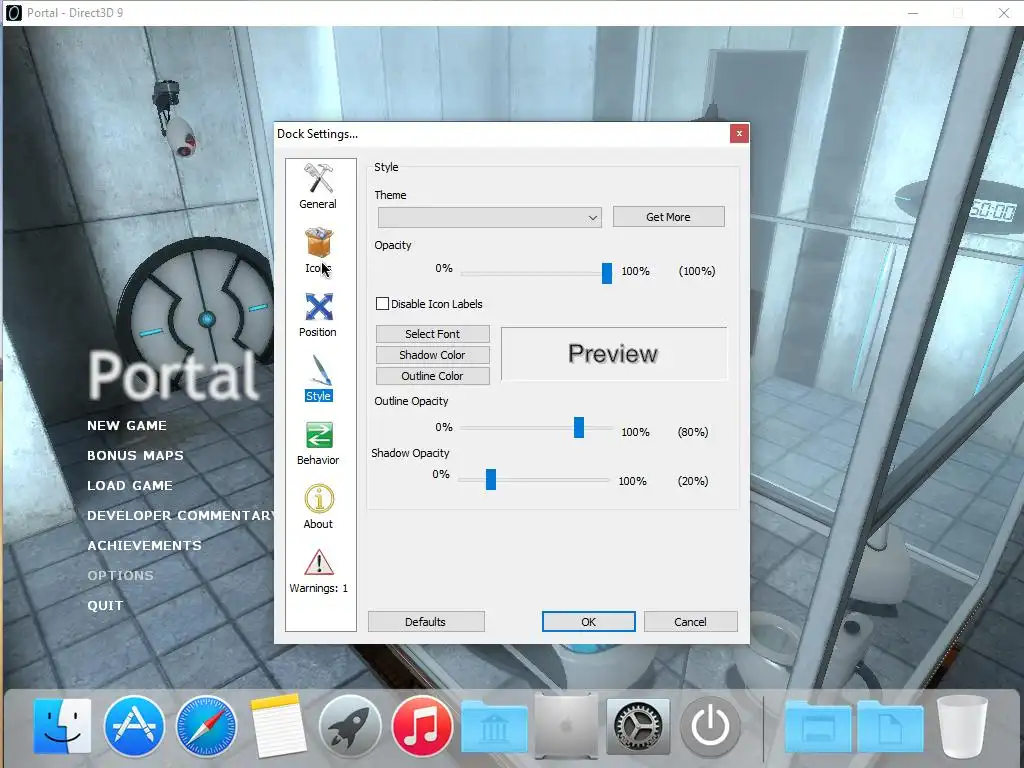Open the Trash bin in dock
The image size is (1024, 768).
pyautogui.click(x=962, y=726)
